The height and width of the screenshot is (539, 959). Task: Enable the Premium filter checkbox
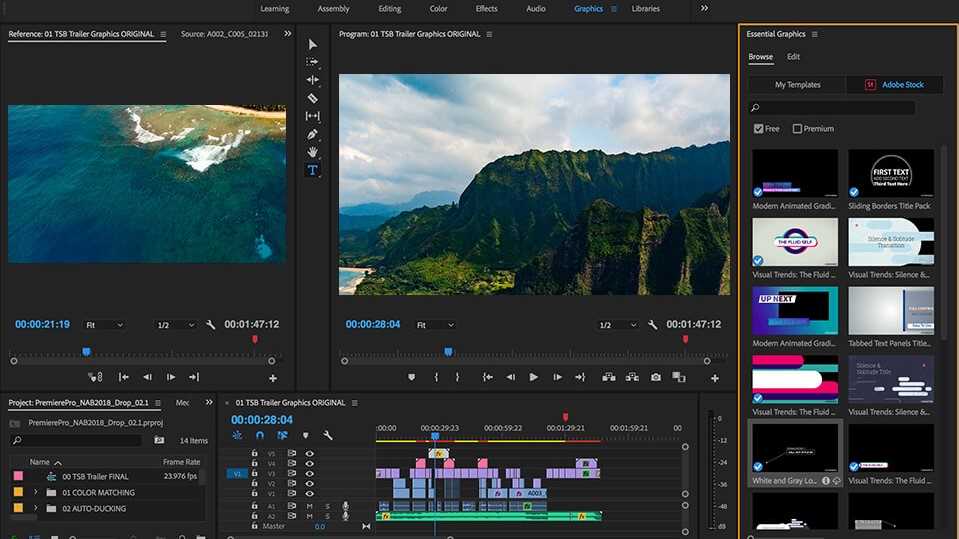[x=797, y=129]
